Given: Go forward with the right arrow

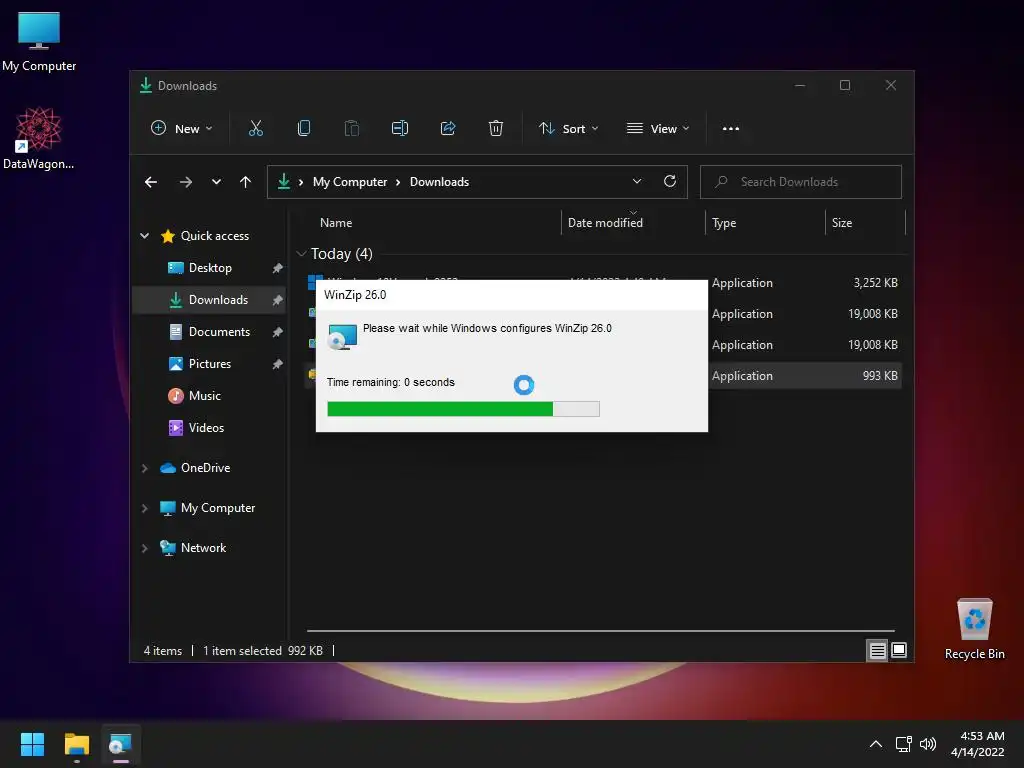Looking at the screenshot, I should click(x=185, y=182).
